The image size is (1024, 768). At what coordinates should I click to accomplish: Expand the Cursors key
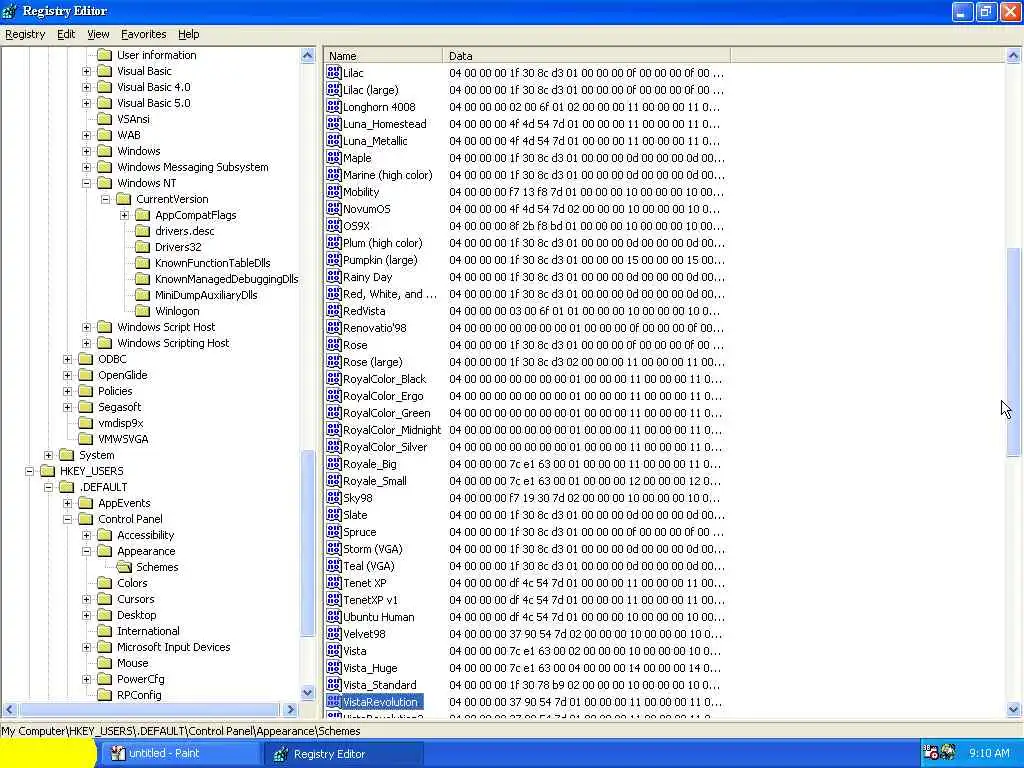86,599
